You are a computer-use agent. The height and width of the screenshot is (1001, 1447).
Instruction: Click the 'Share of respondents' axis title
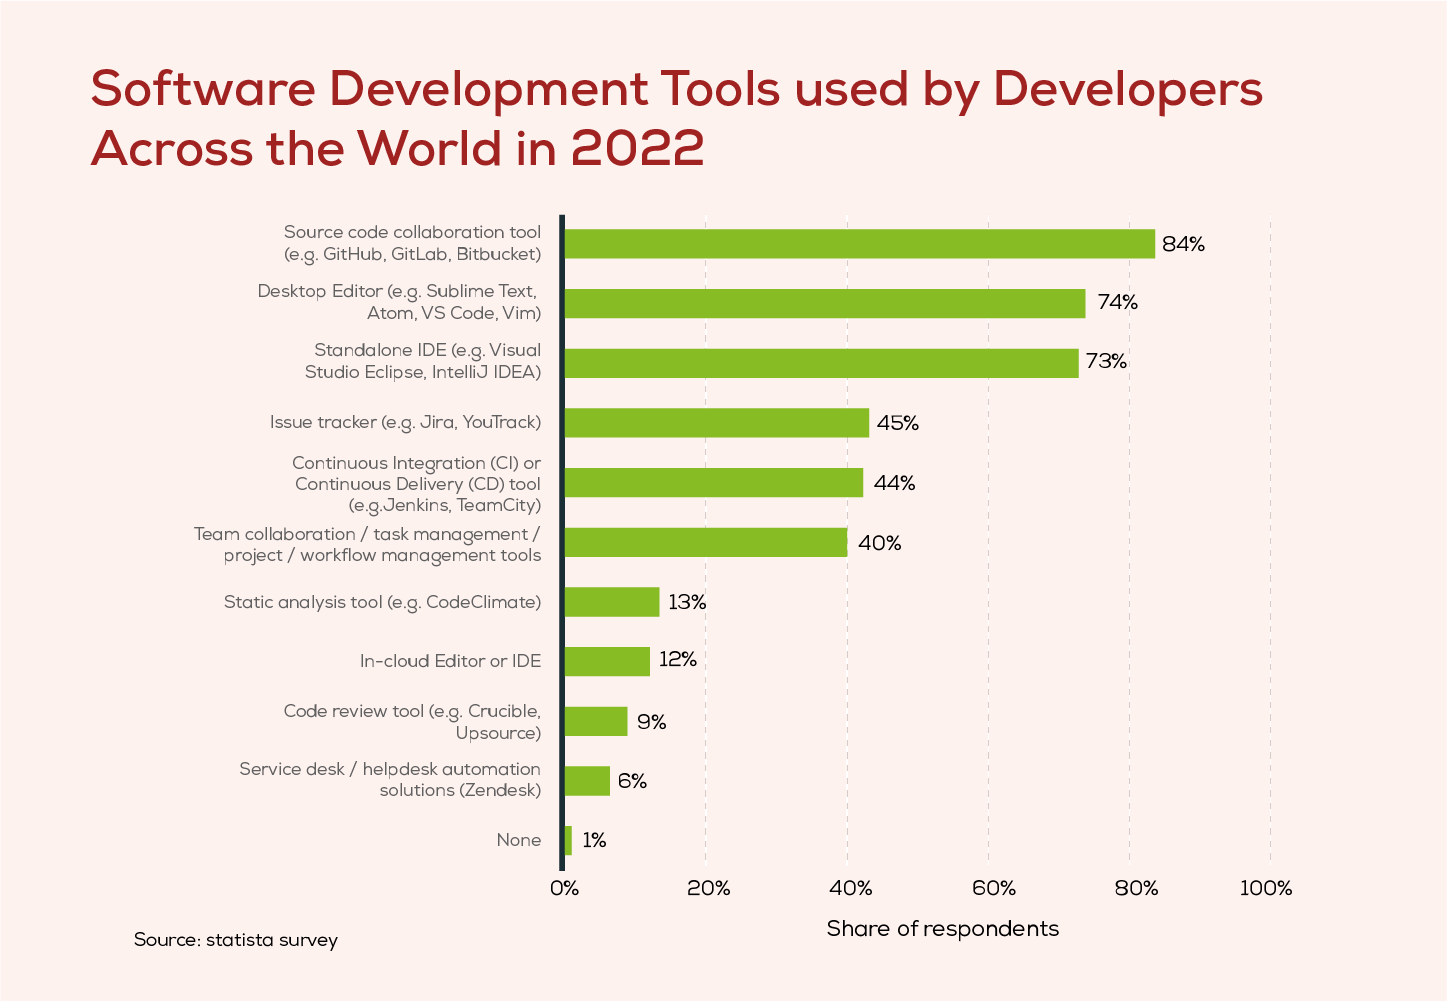943,929
